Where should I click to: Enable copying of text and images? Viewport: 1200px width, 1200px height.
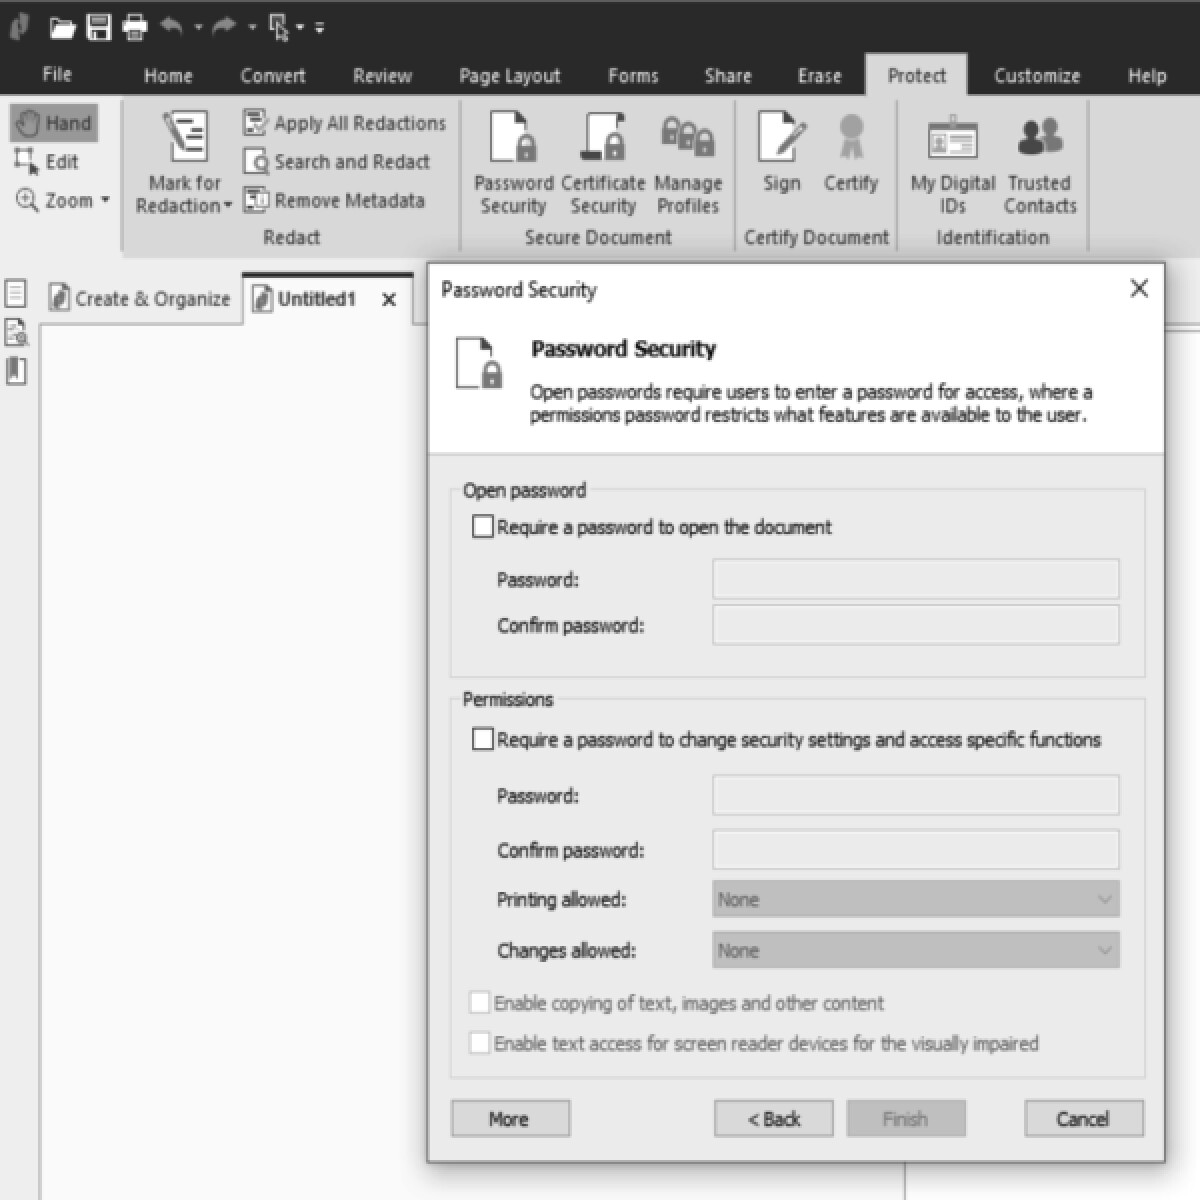coord(480,1002)
